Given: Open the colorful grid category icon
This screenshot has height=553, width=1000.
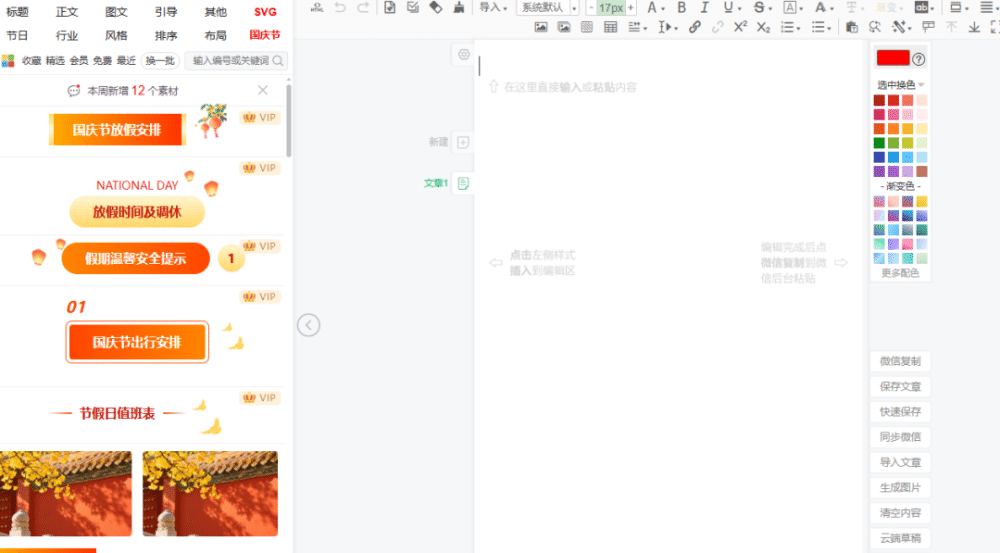Looking at the screenshot, I should pyautogui.click(x=8, y=61).
